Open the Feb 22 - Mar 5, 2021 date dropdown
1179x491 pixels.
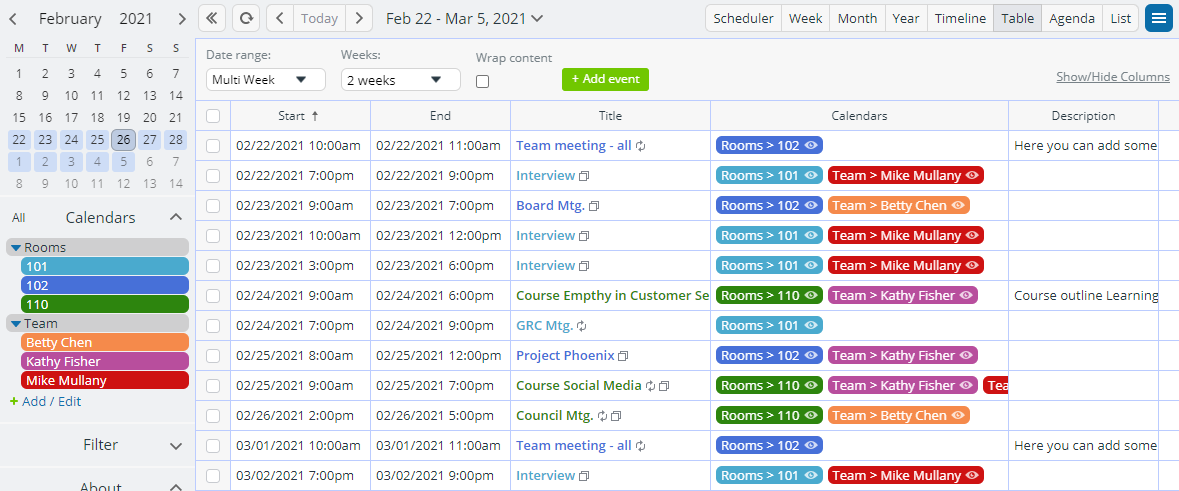pyautogui.click(x=465, y=19)
